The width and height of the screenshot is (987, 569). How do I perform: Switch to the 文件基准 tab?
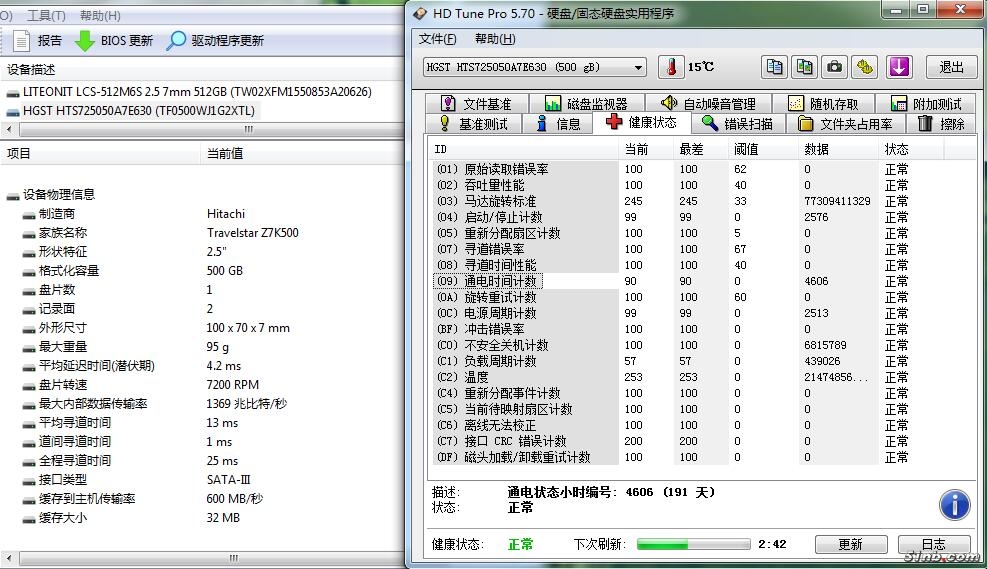pyautogui.click(x=477, y=104)
